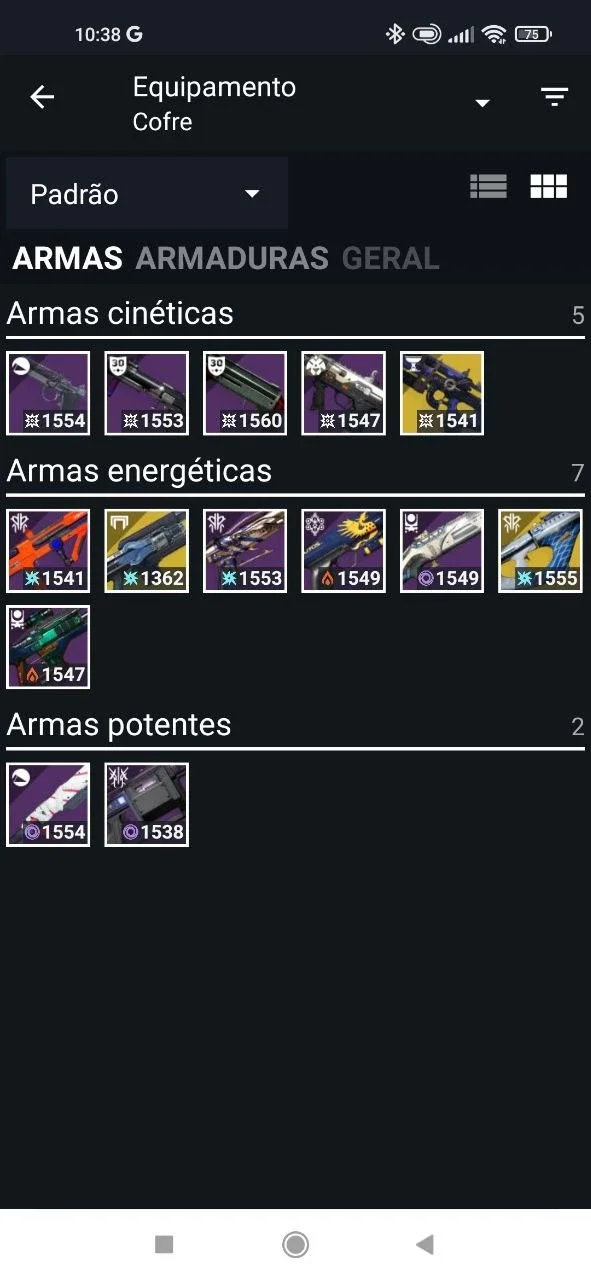Select the ARMAS tab

[x=67, y=258]
